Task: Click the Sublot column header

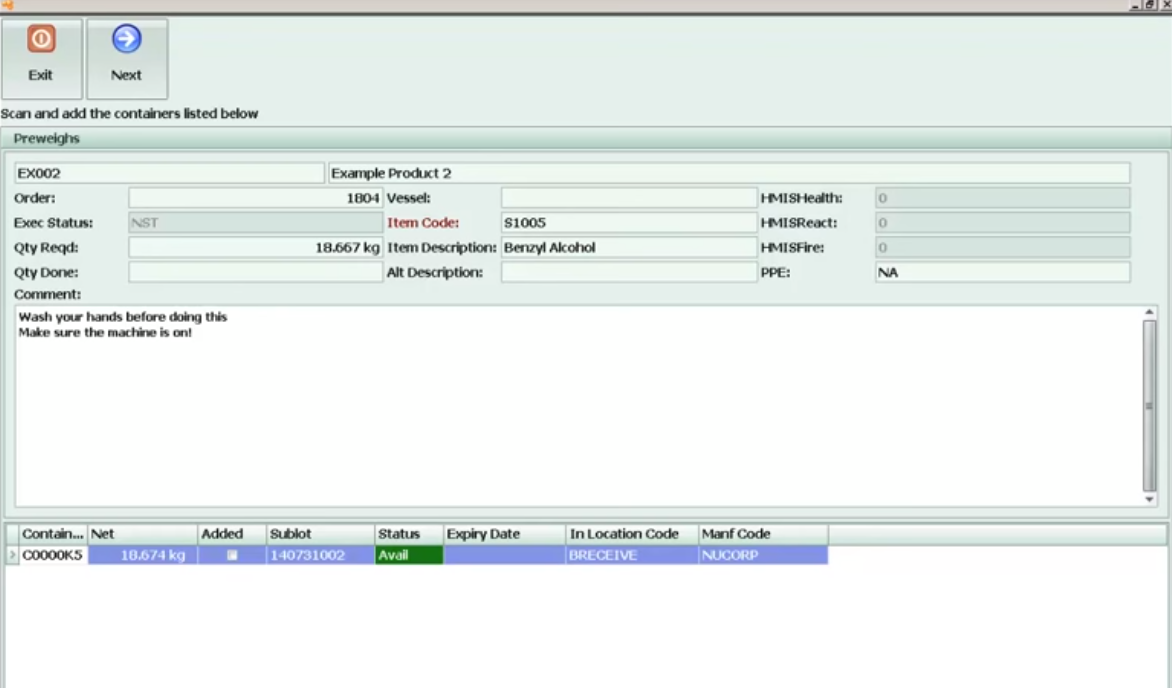Action: coord(320,534)
